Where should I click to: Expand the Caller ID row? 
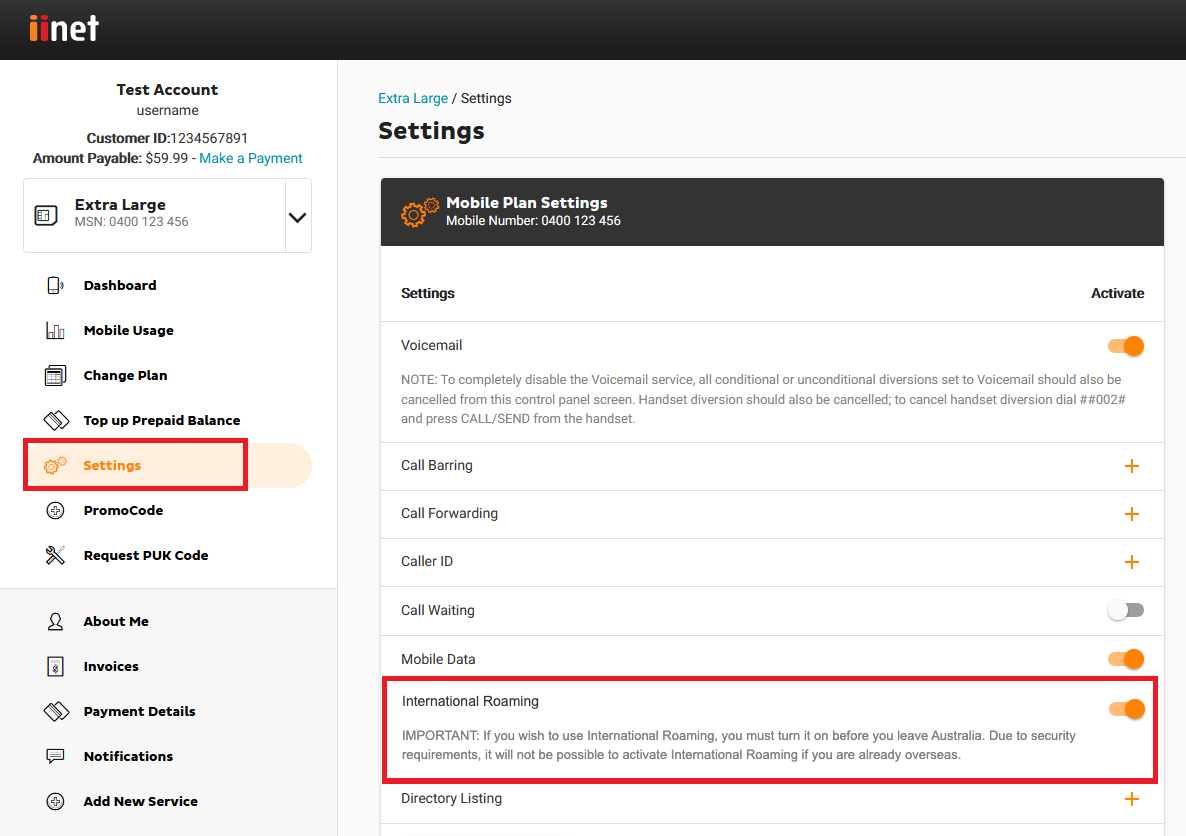1131,562
